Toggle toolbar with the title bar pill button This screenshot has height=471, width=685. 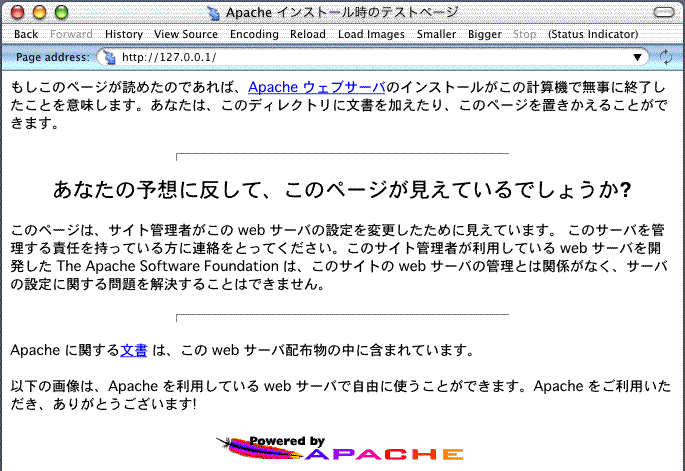(664, 12)
